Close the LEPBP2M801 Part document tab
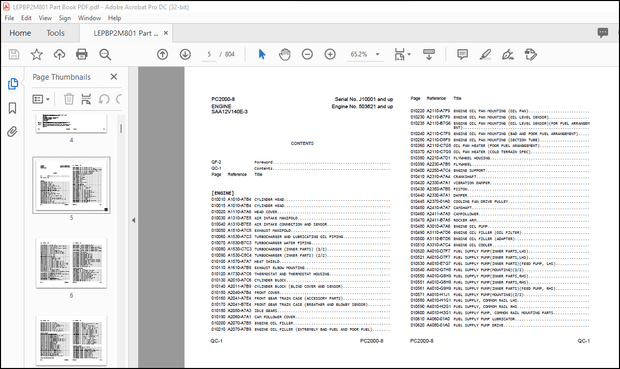Image resolution: width=620 pixels, height=369 pixels. [166, 33]
